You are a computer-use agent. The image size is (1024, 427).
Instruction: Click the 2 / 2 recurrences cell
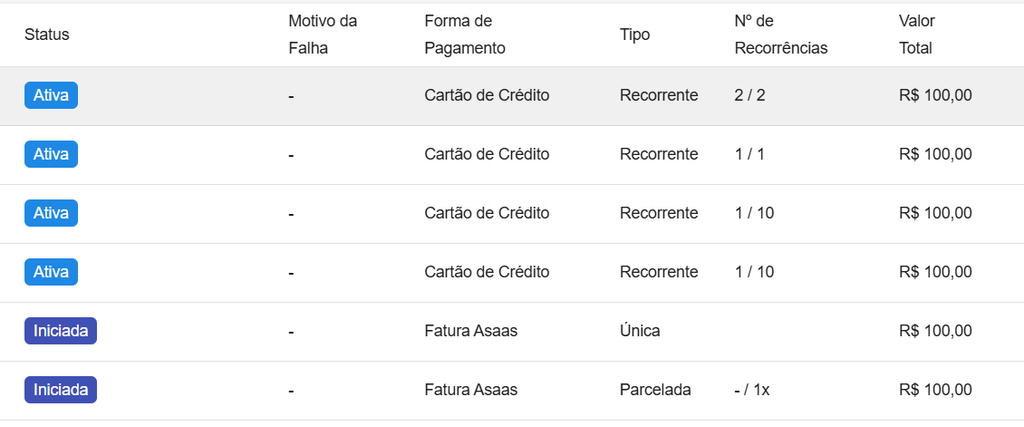tap(750, 95)
